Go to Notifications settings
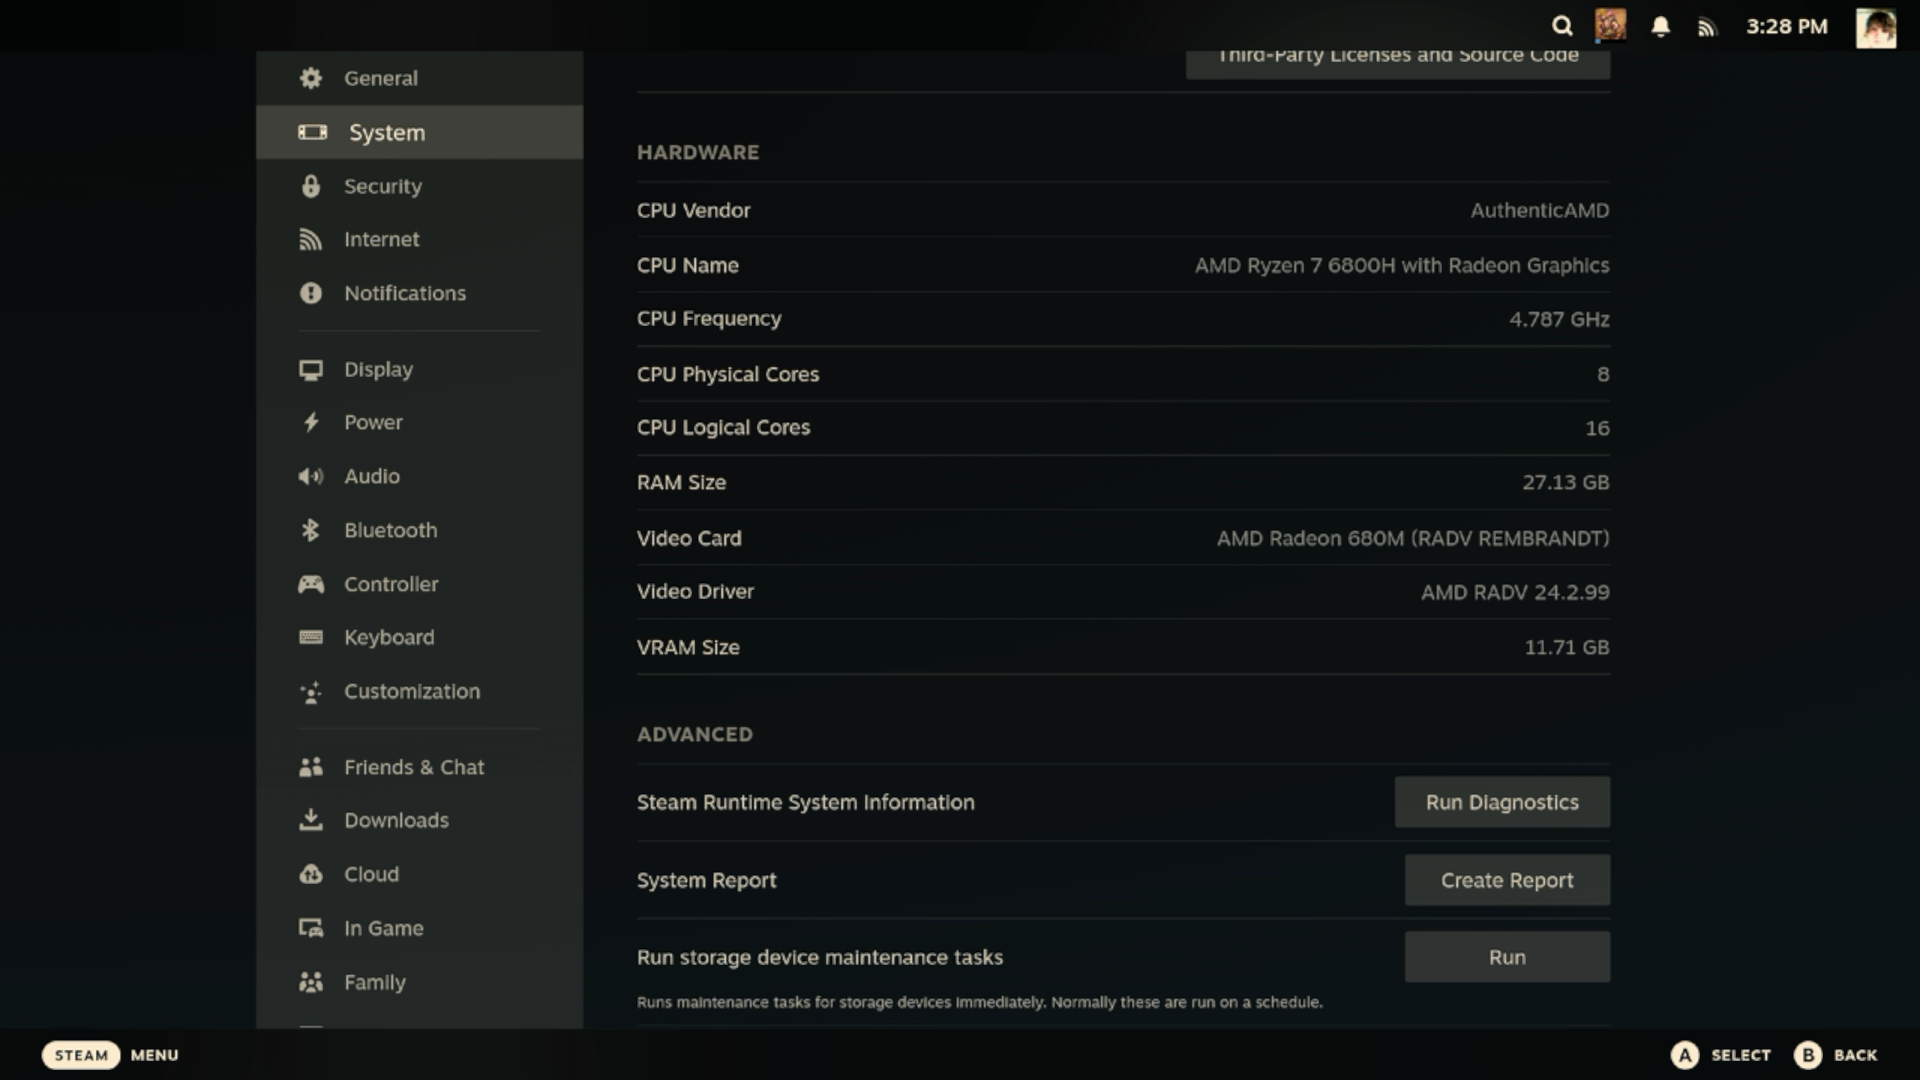The height and width of the screenshot is (1080, 1920). click(419, 293)
